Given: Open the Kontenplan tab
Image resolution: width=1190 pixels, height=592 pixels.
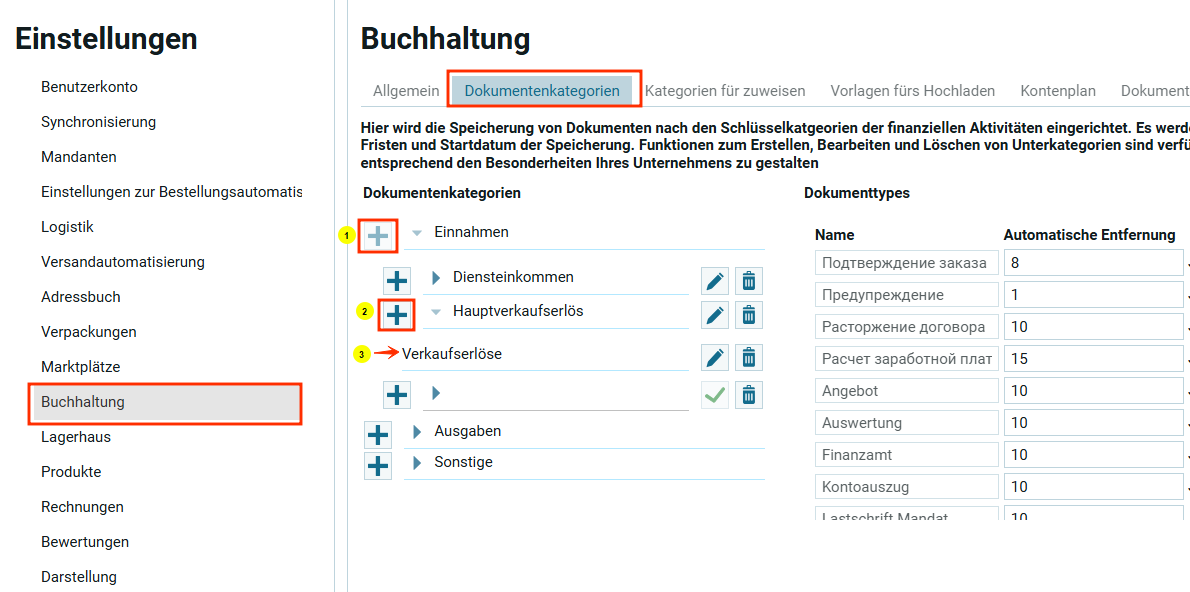Looking at the screenshot, I should (1058, 91).
